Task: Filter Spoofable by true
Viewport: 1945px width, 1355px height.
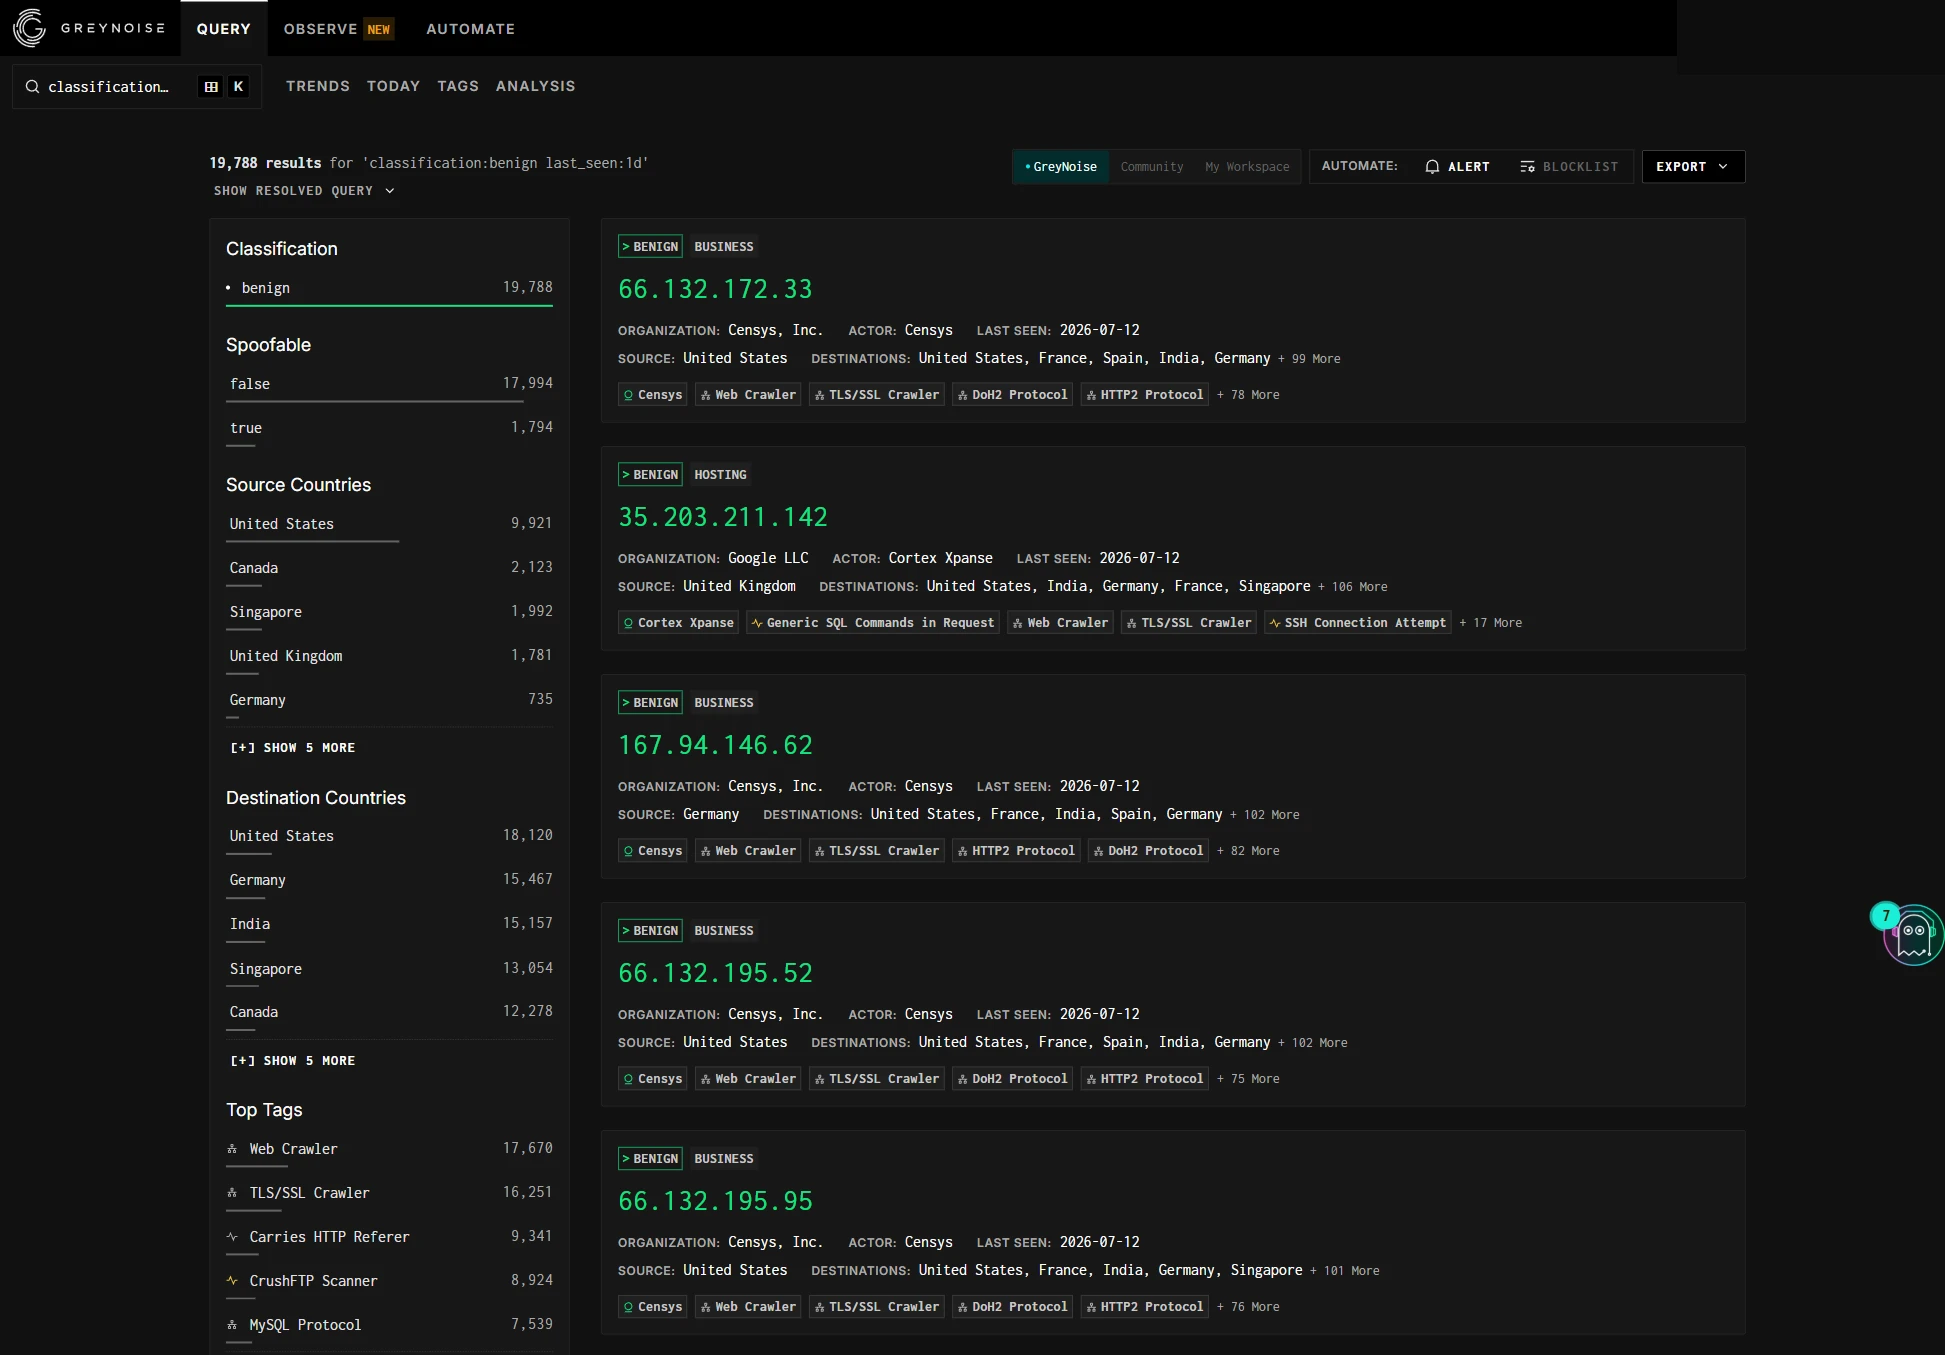Action: pyautogui.click(x=390, y=428)
